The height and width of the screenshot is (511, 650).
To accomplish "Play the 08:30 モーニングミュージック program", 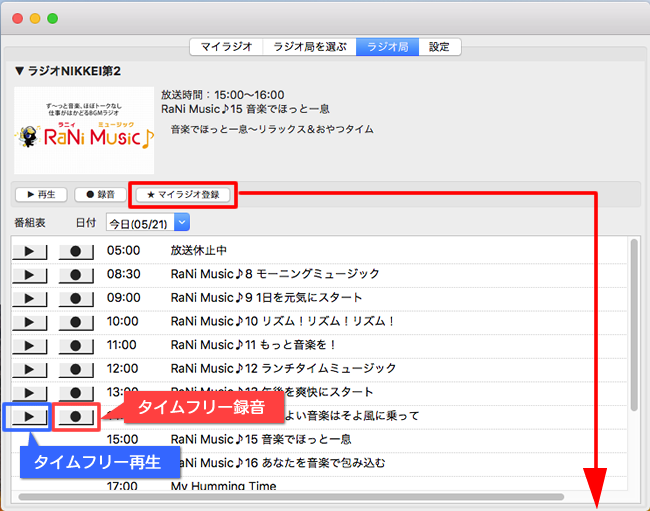I will (x=29, y=275).
